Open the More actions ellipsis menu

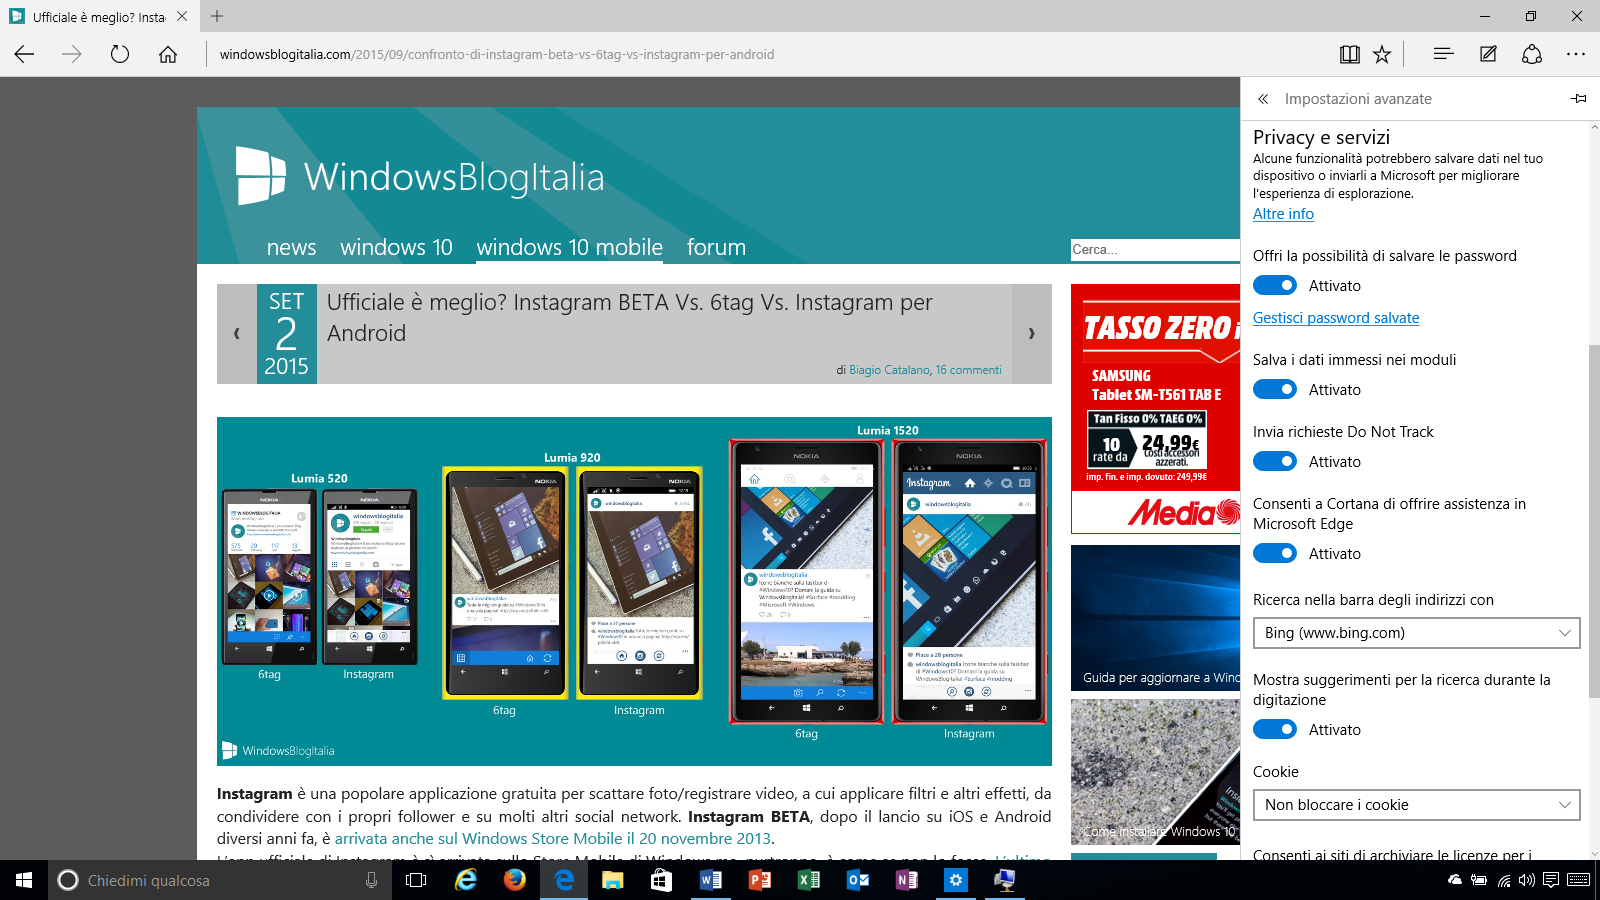tap(1576, 54)
